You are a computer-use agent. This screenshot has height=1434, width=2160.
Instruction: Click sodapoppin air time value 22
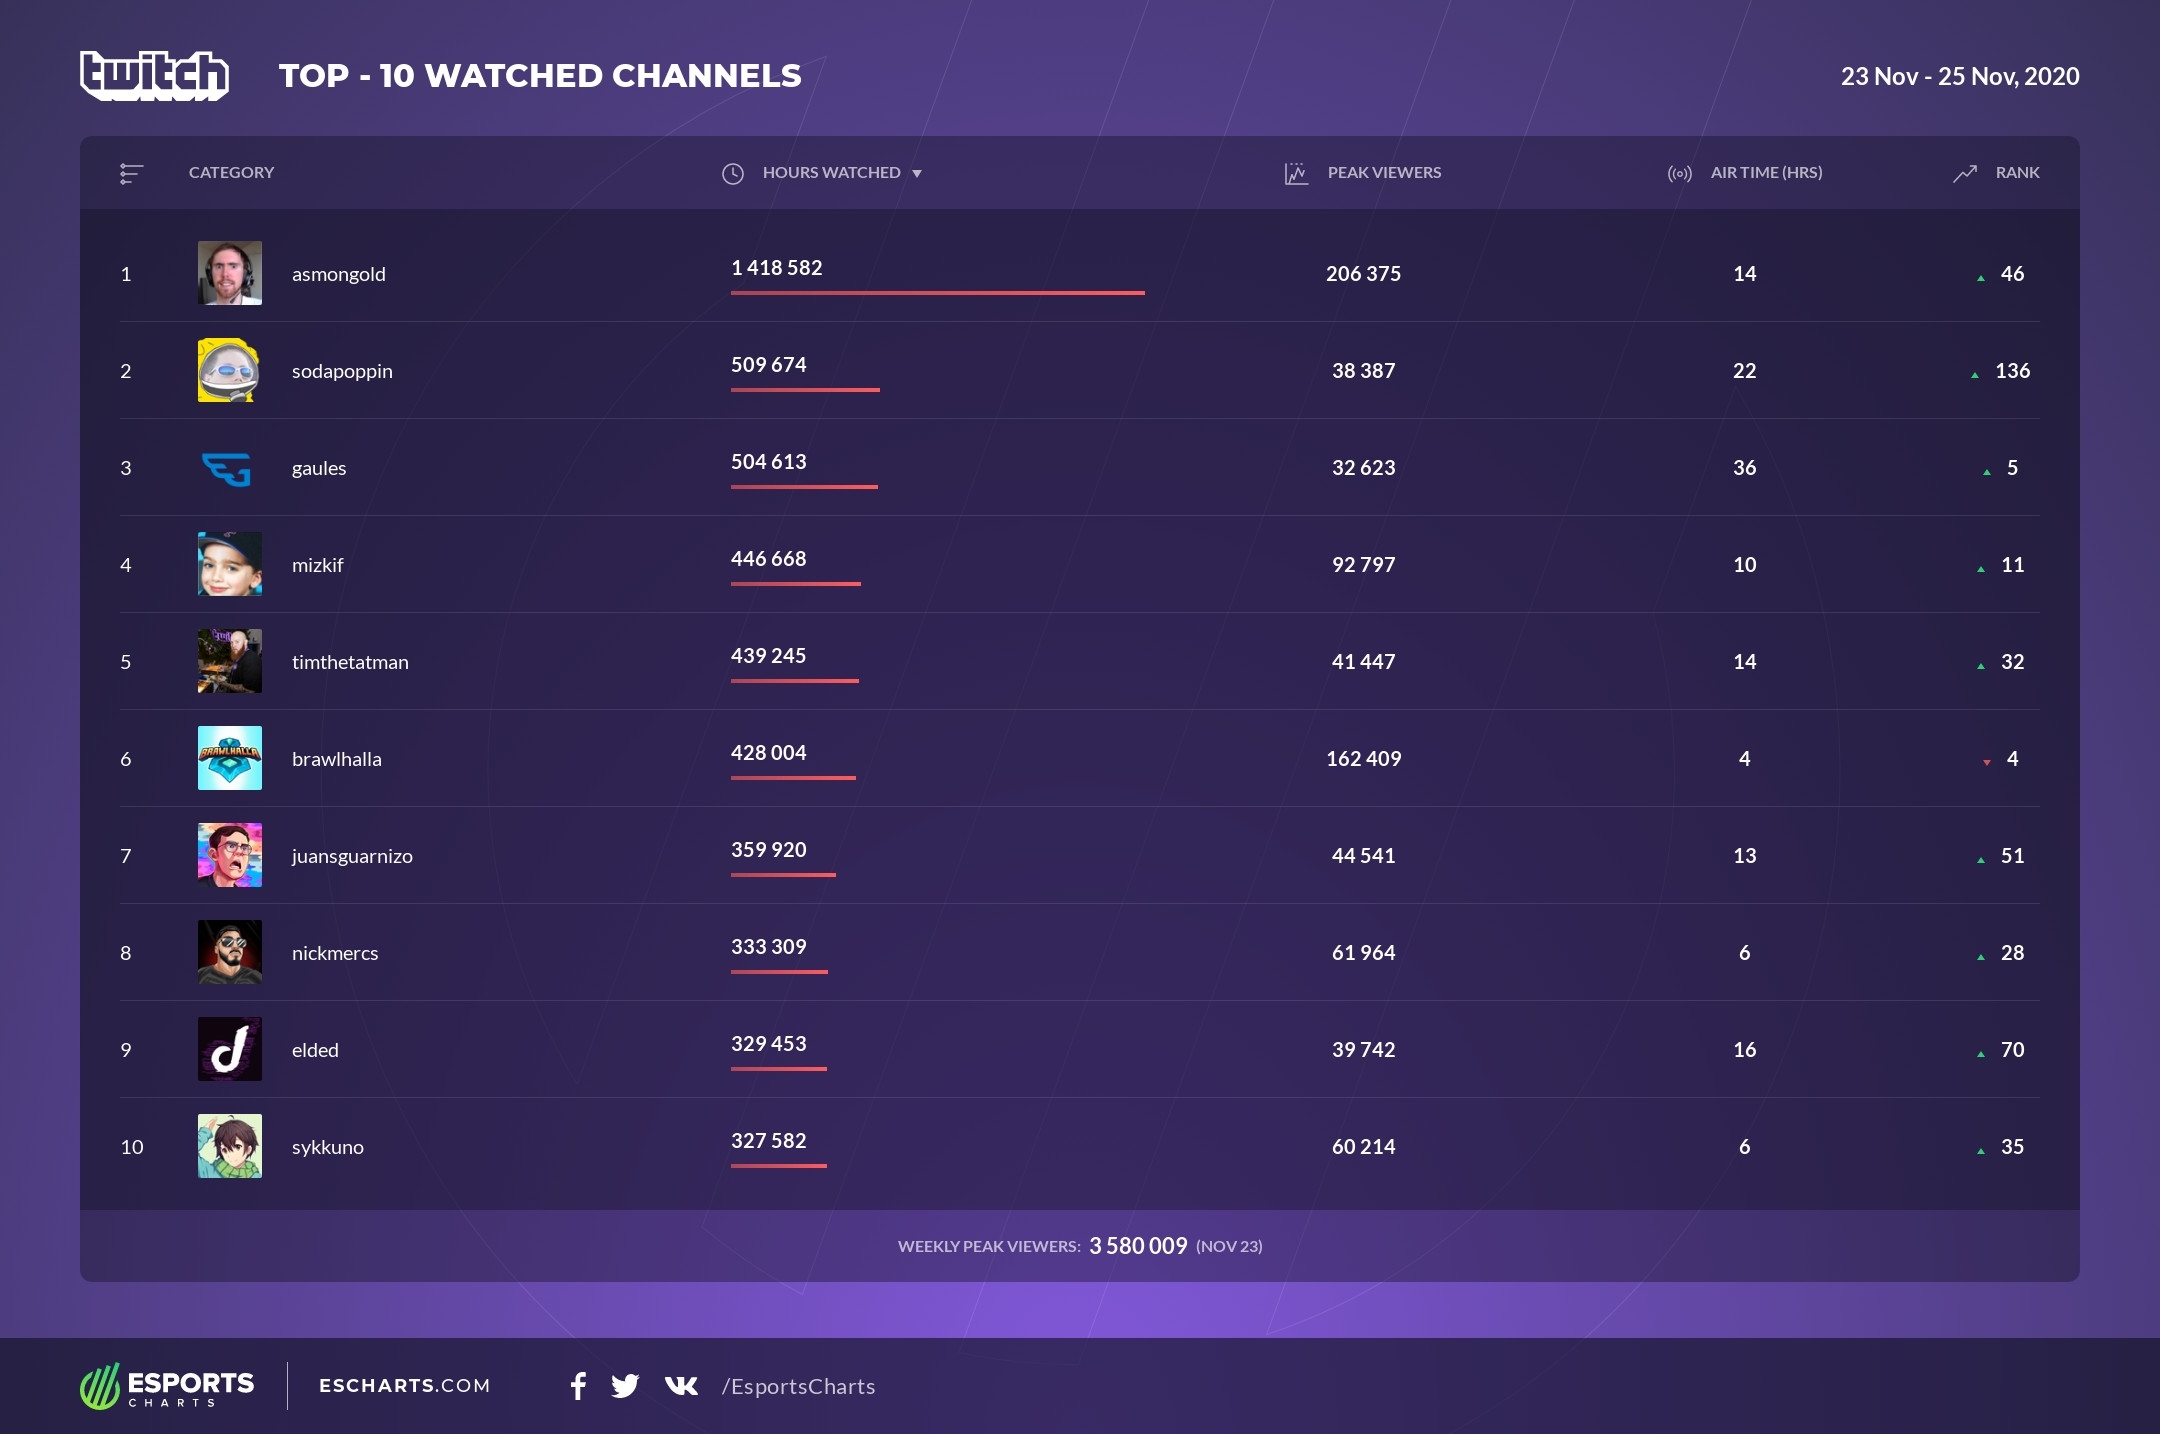1744,370
